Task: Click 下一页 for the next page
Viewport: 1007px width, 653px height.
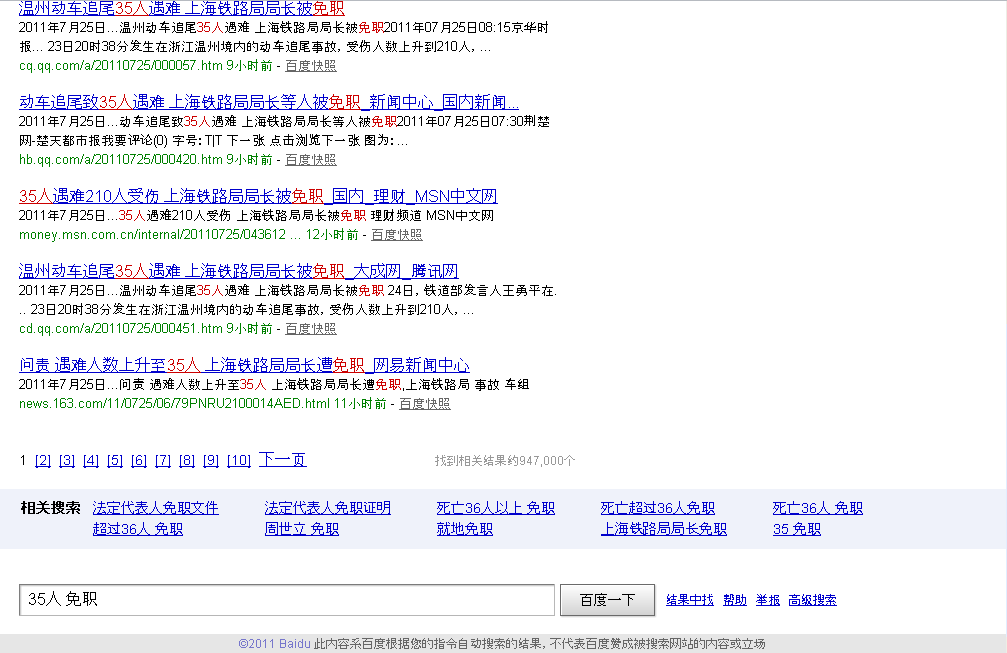Action: (x=283, y=460)
